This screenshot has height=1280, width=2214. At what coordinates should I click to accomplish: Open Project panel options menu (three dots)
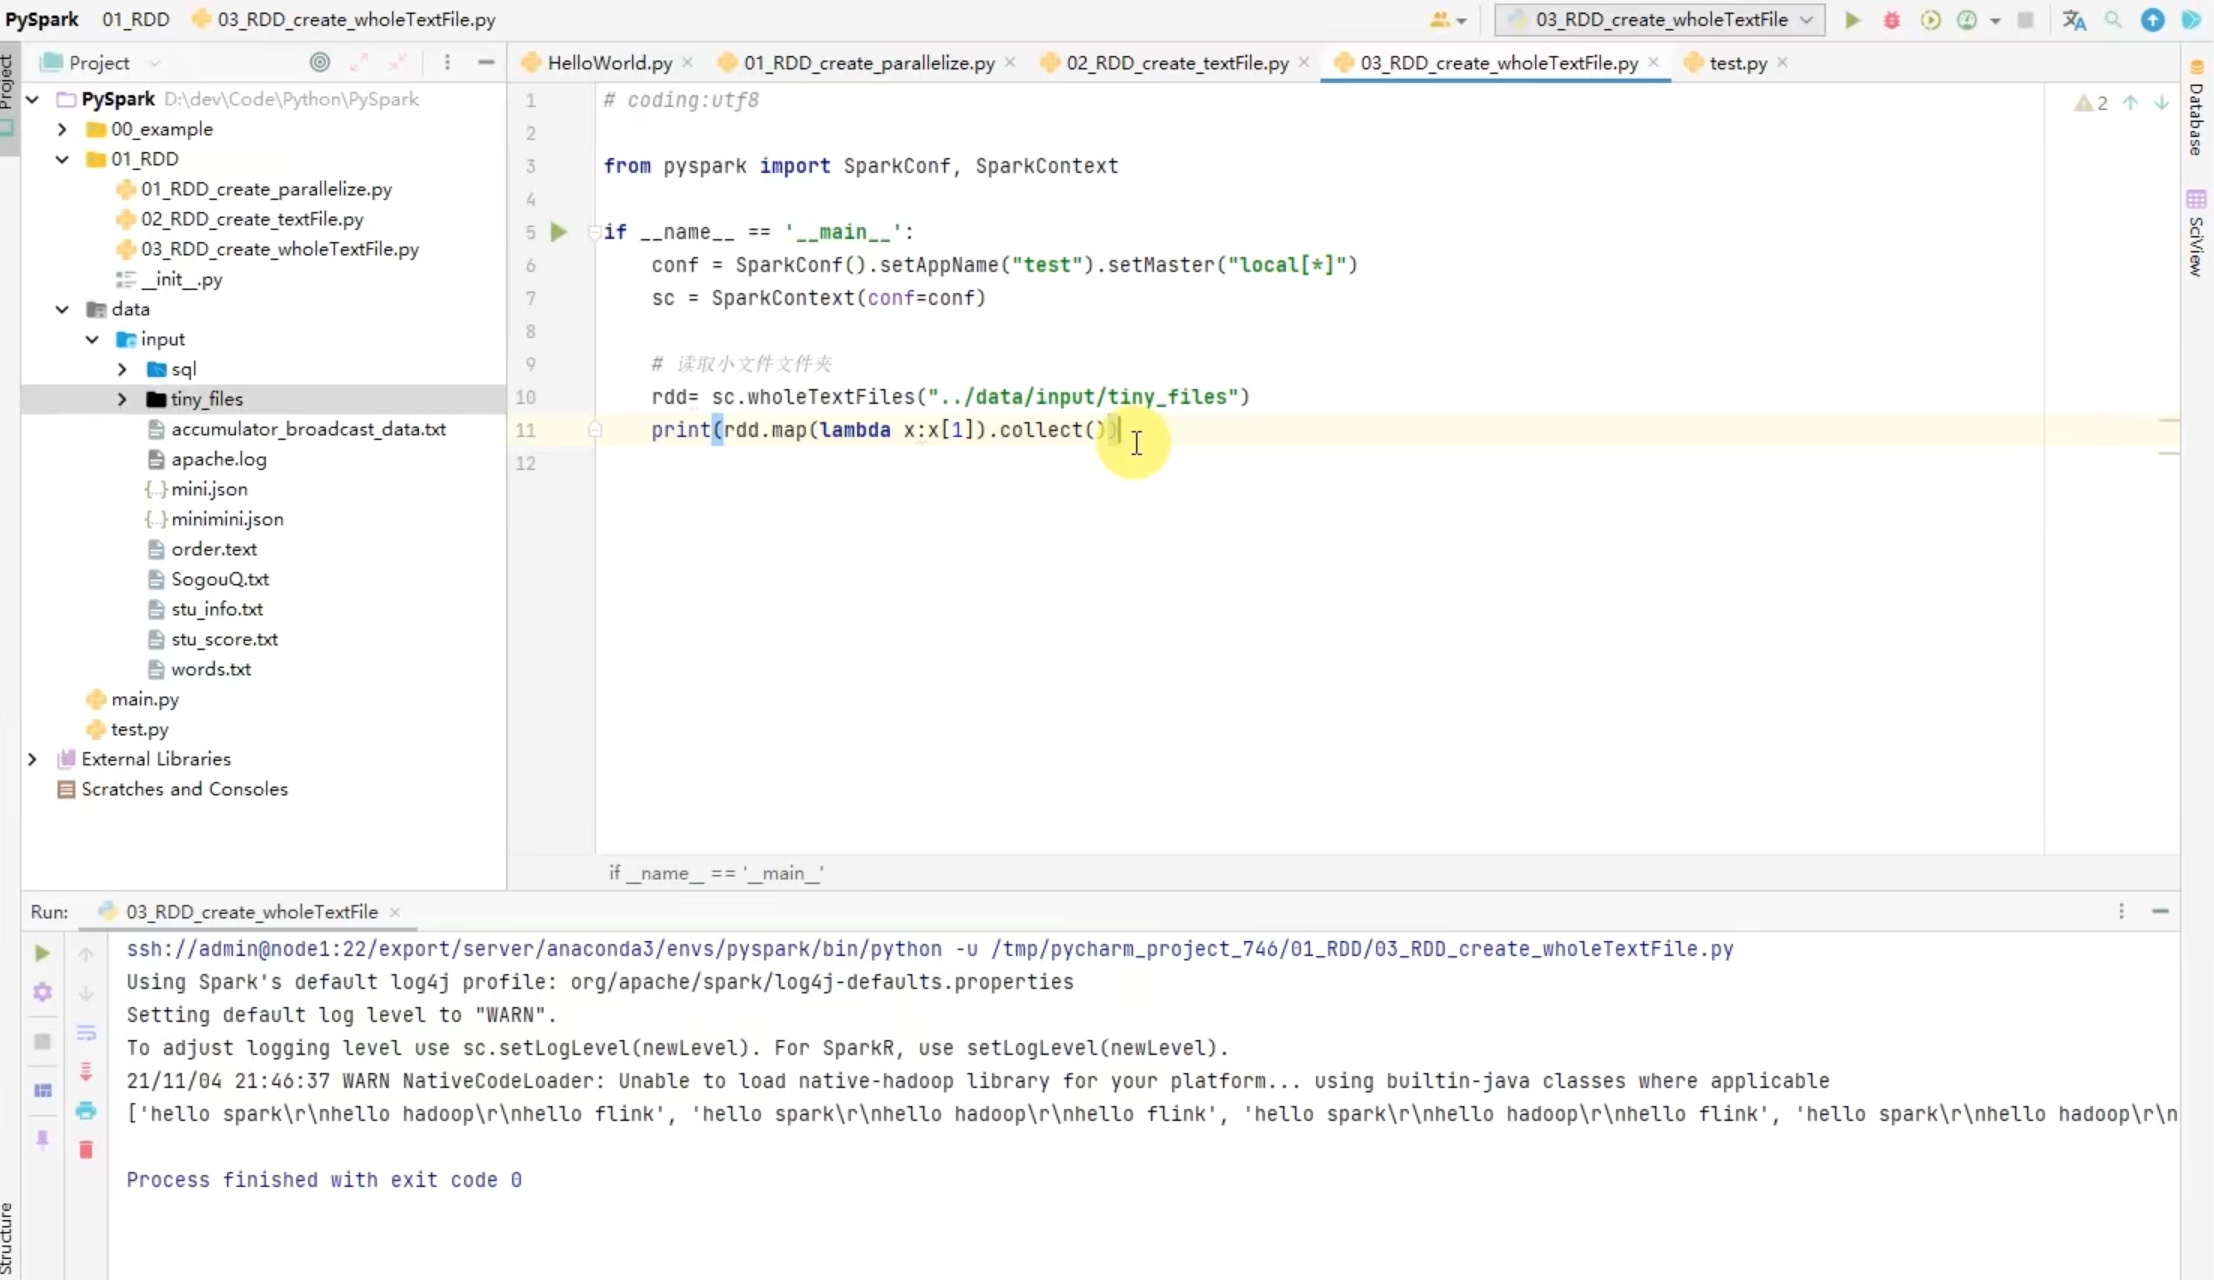point(447,62)
